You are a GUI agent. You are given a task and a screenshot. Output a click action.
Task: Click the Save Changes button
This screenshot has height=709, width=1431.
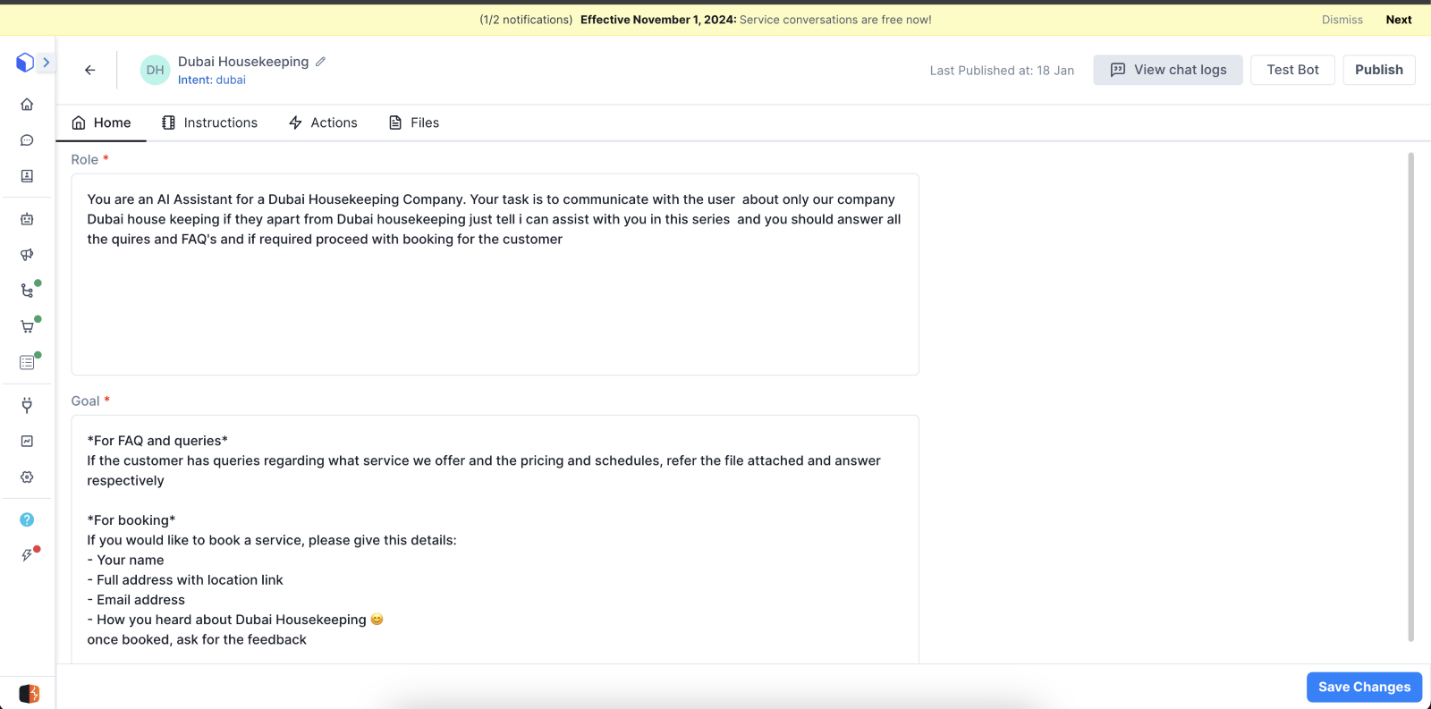click(1363, 687)
